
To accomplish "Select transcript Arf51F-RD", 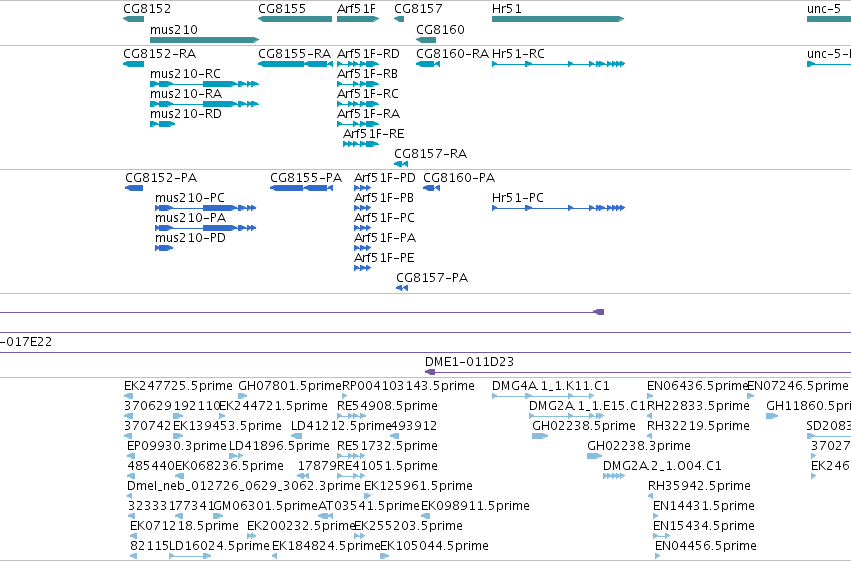I will point(368,54).
